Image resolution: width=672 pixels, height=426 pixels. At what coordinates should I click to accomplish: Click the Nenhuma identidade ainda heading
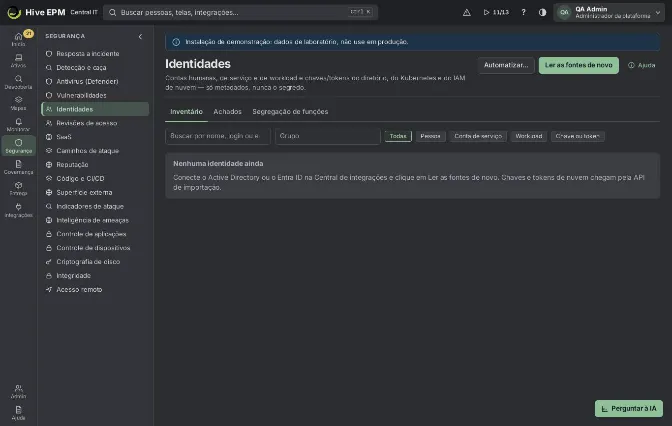click(x=218, y=163)
